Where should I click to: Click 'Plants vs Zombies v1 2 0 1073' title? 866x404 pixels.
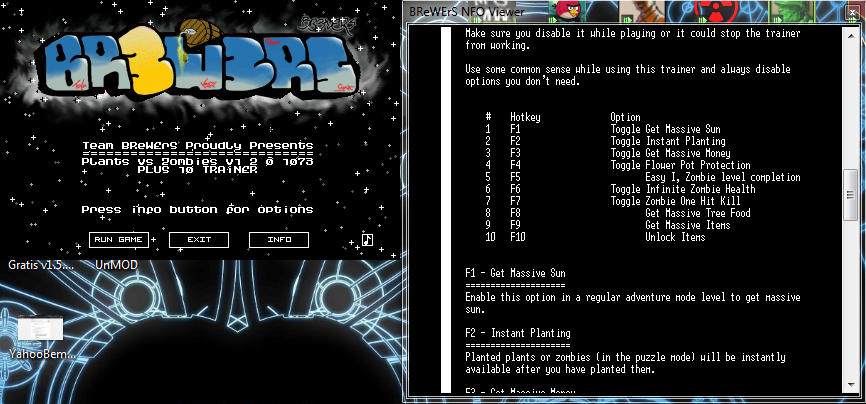click(x=198, y=161)
